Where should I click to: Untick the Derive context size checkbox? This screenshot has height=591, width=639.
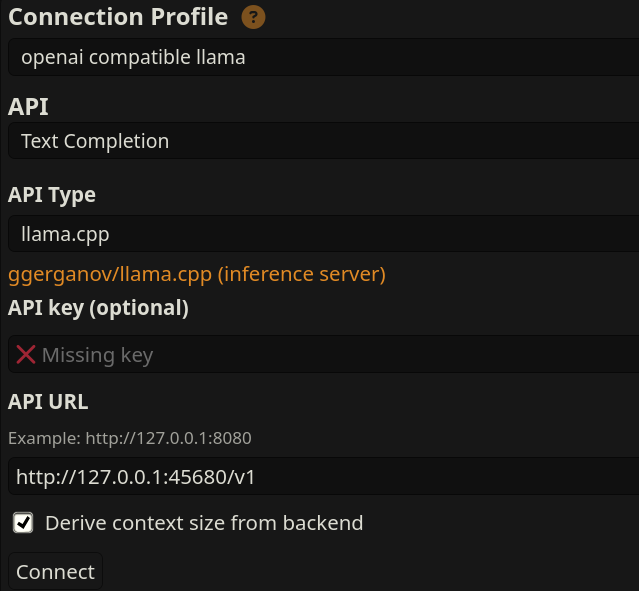pos(23,523)
